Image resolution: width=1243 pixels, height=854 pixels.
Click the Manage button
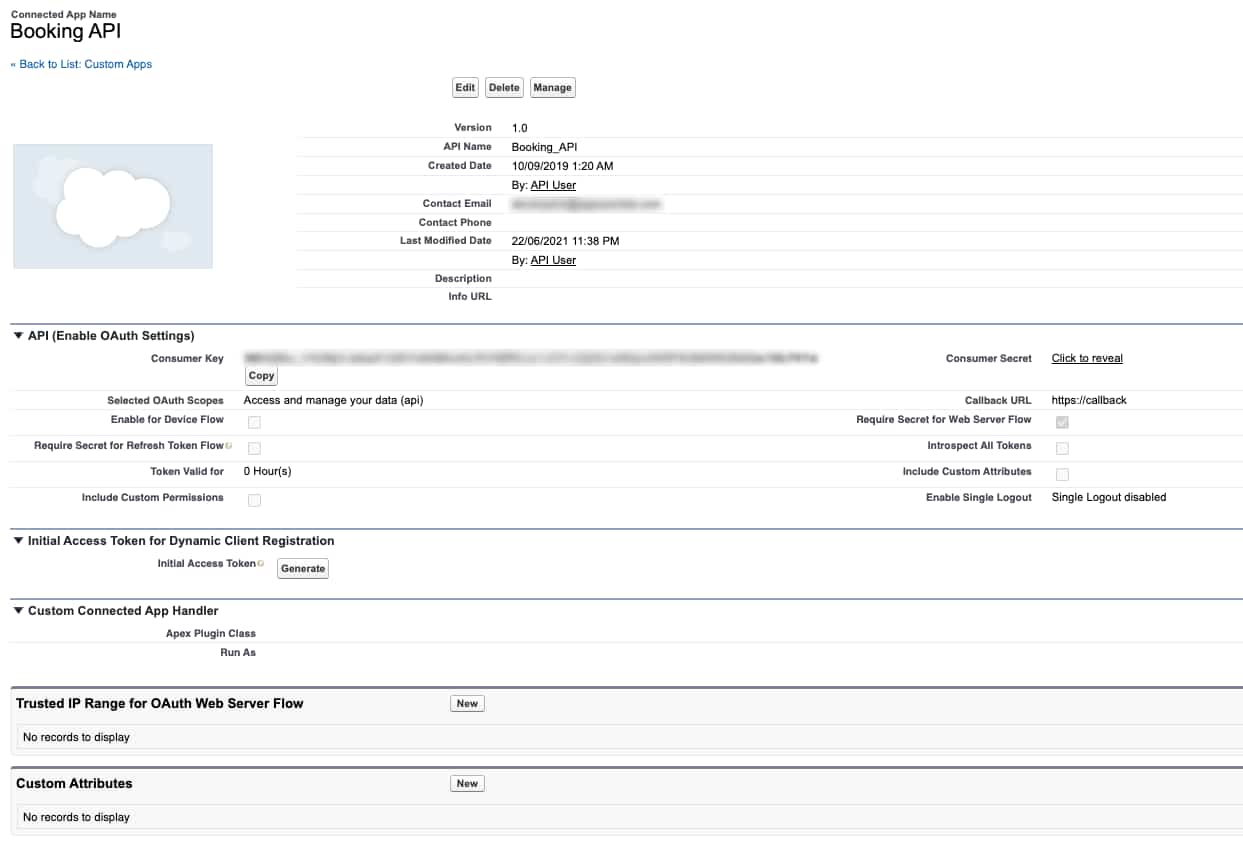pos(552,88)
